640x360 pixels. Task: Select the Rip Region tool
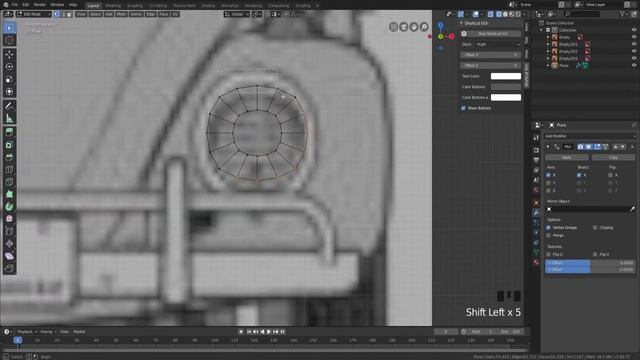(9, 268)
